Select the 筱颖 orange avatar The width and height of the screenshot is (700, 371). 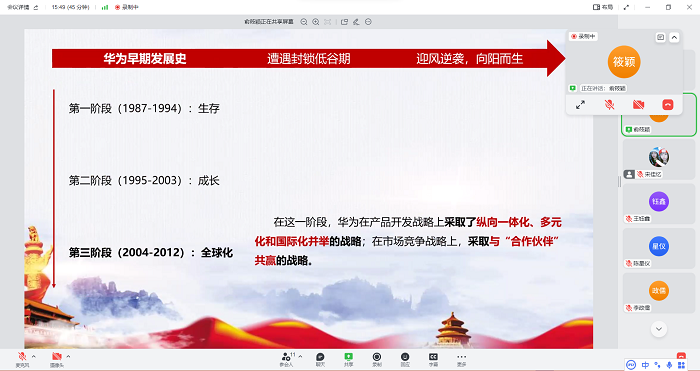point(624,62)
